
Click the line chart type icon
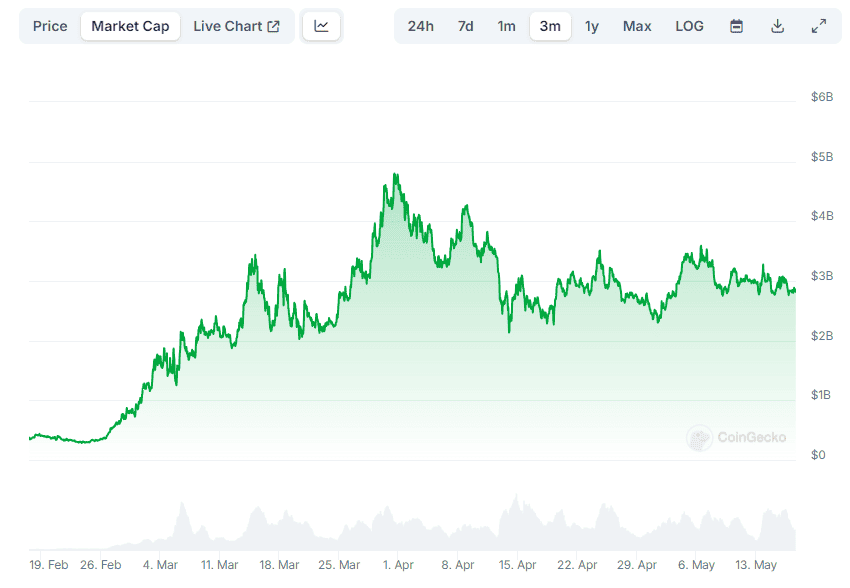(x=321, y=26)
